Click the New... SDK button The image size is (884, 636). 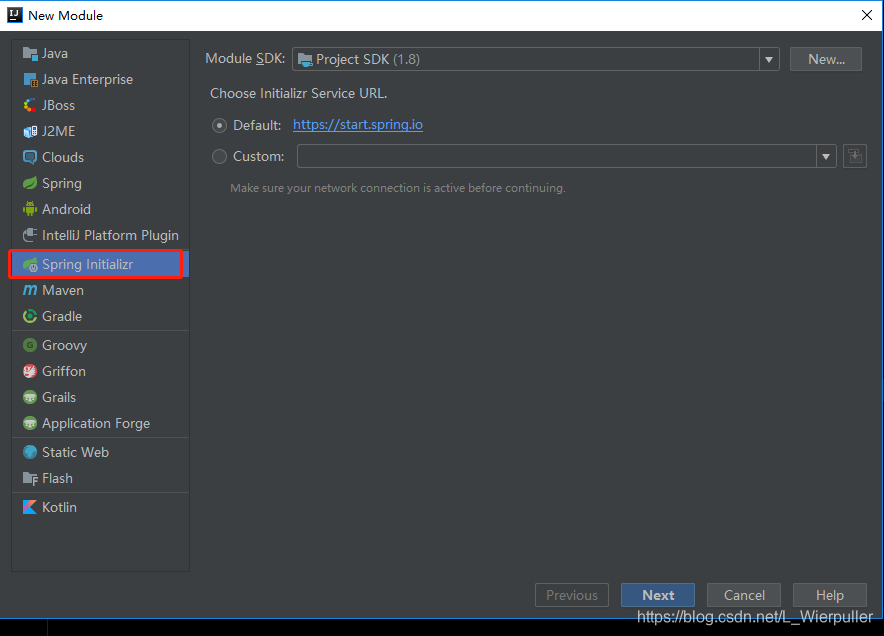point(826,59)
